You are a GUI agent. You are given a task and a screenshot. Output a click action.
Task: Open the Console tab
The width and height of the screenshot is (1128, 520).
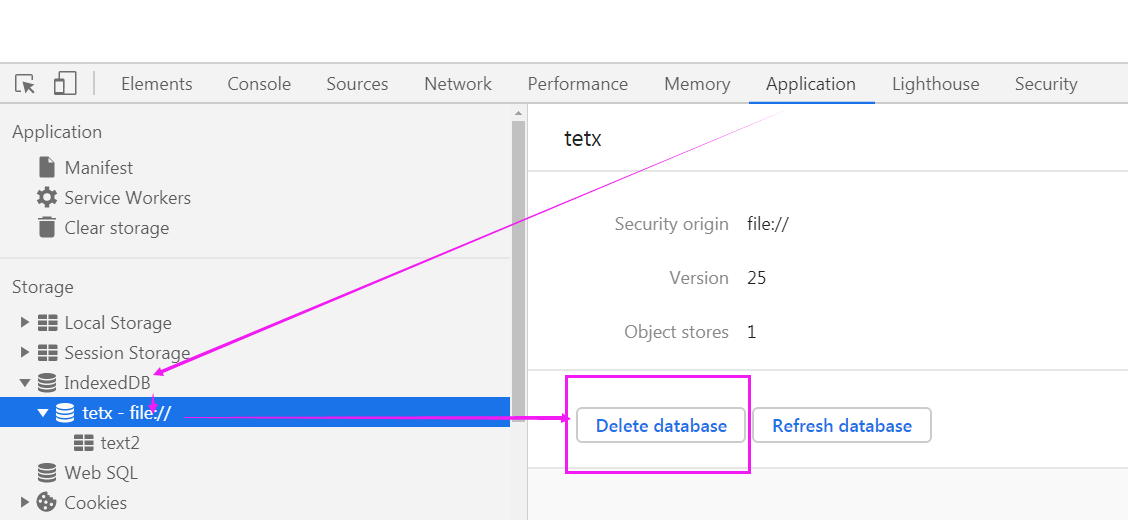tap(259, 84)
